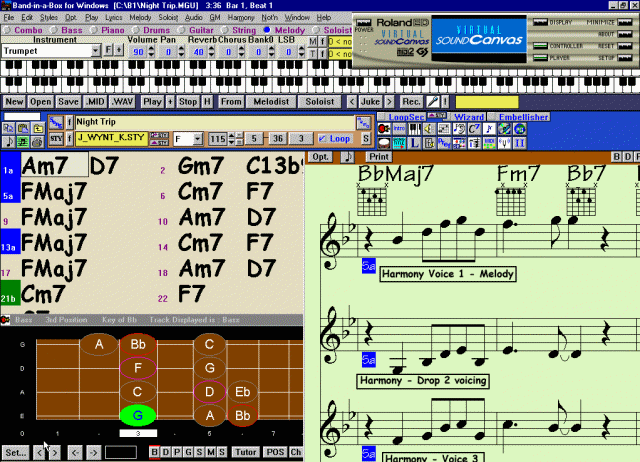Select the Drums radio button

tap(136, 30)
